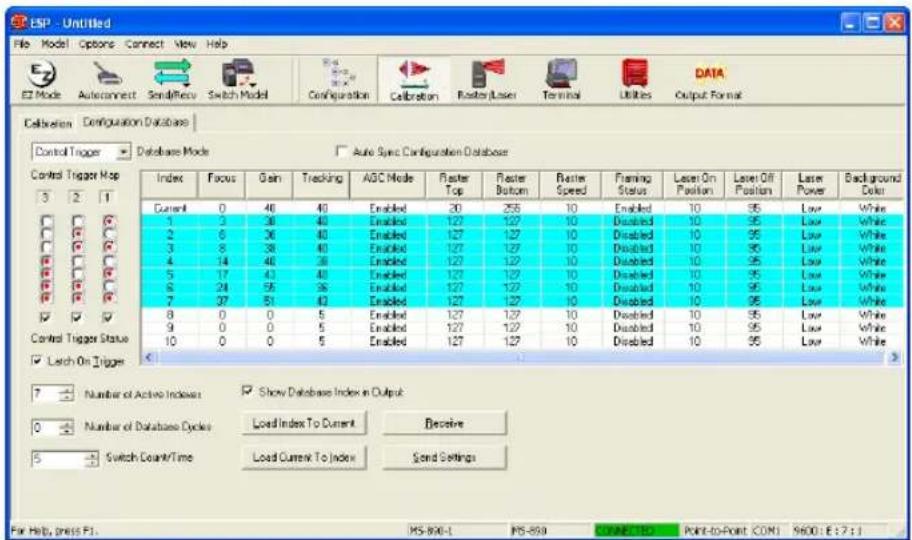Toggle Control Trigger Status checkbox under column 1

(x=107, y=318)
